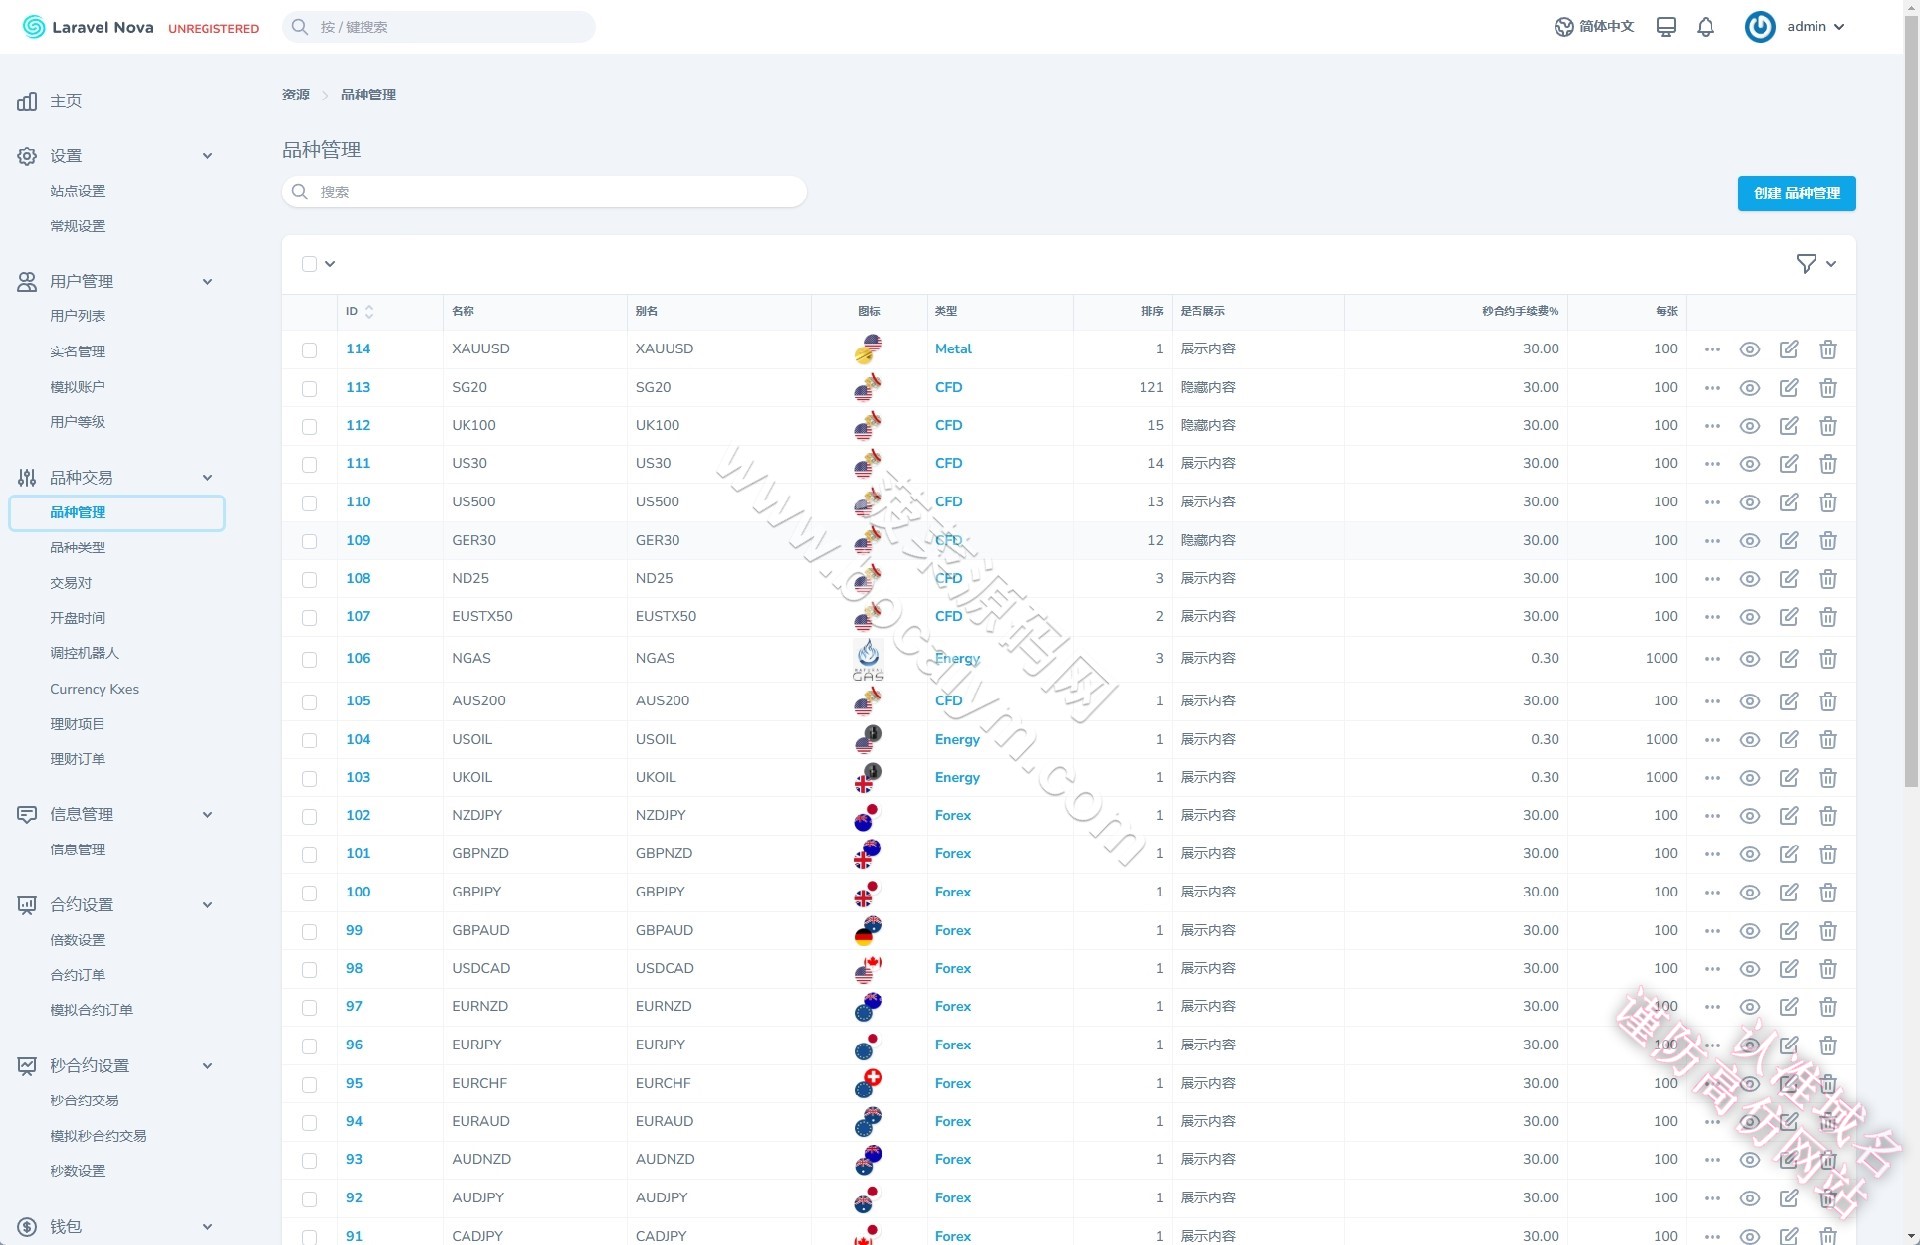Click the NGAS natural gas icon thumbnail
1920x1245 pixels.
coord(868,659)
